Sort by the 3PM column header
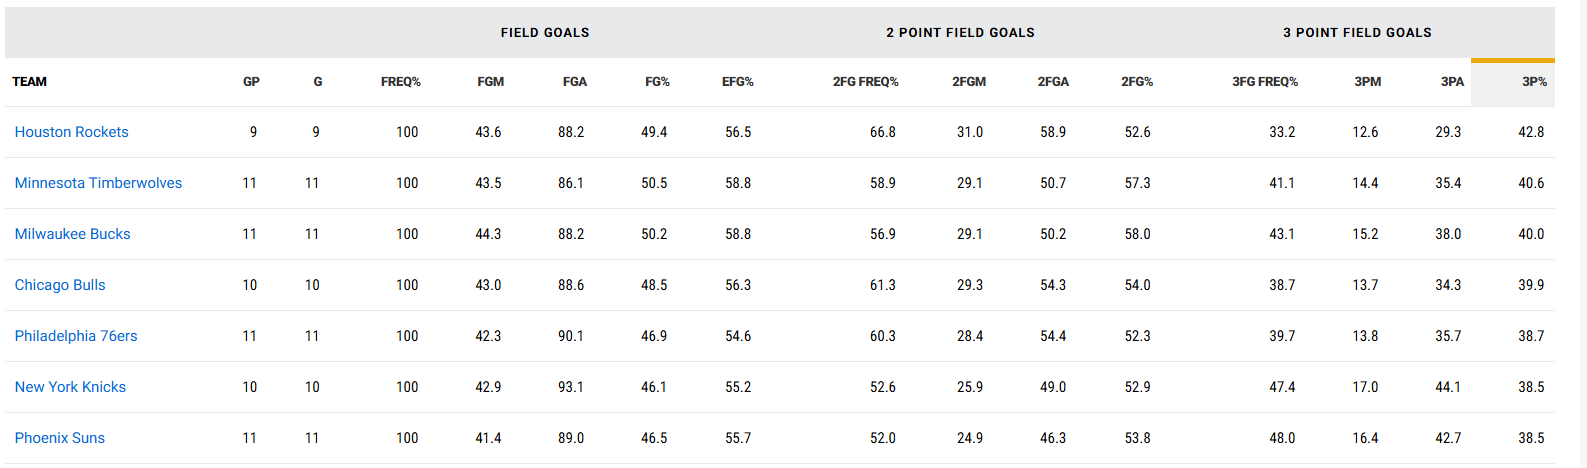Viewport: 1587px width, 468px height. pyautogui.click(x=1367, y=82)
